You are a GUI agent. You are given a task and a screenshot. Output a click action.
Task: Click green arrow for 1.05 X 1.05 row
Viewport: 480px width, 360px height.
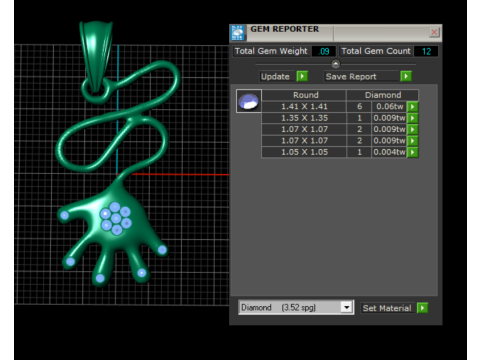413,152
